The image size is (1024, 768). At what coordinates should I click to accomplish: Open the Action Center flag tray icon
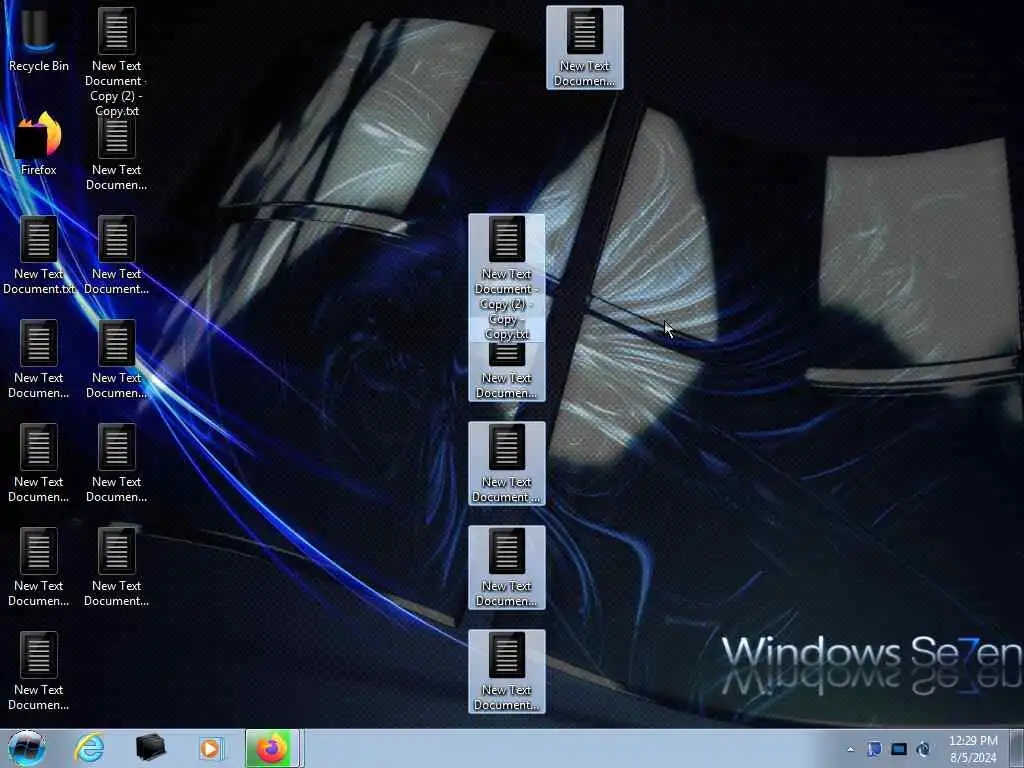point(874,749)
